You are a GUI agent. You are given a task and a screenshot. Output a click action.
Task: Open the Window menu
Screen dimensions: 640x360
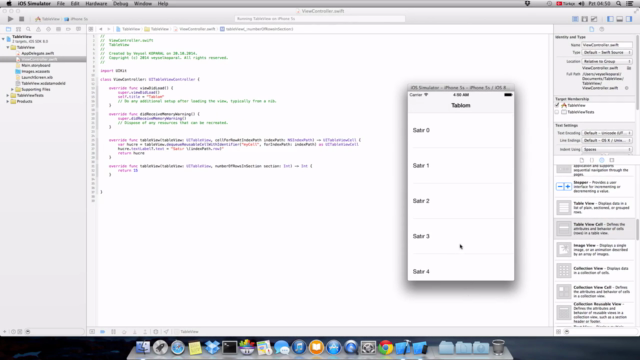pos(142,4)
